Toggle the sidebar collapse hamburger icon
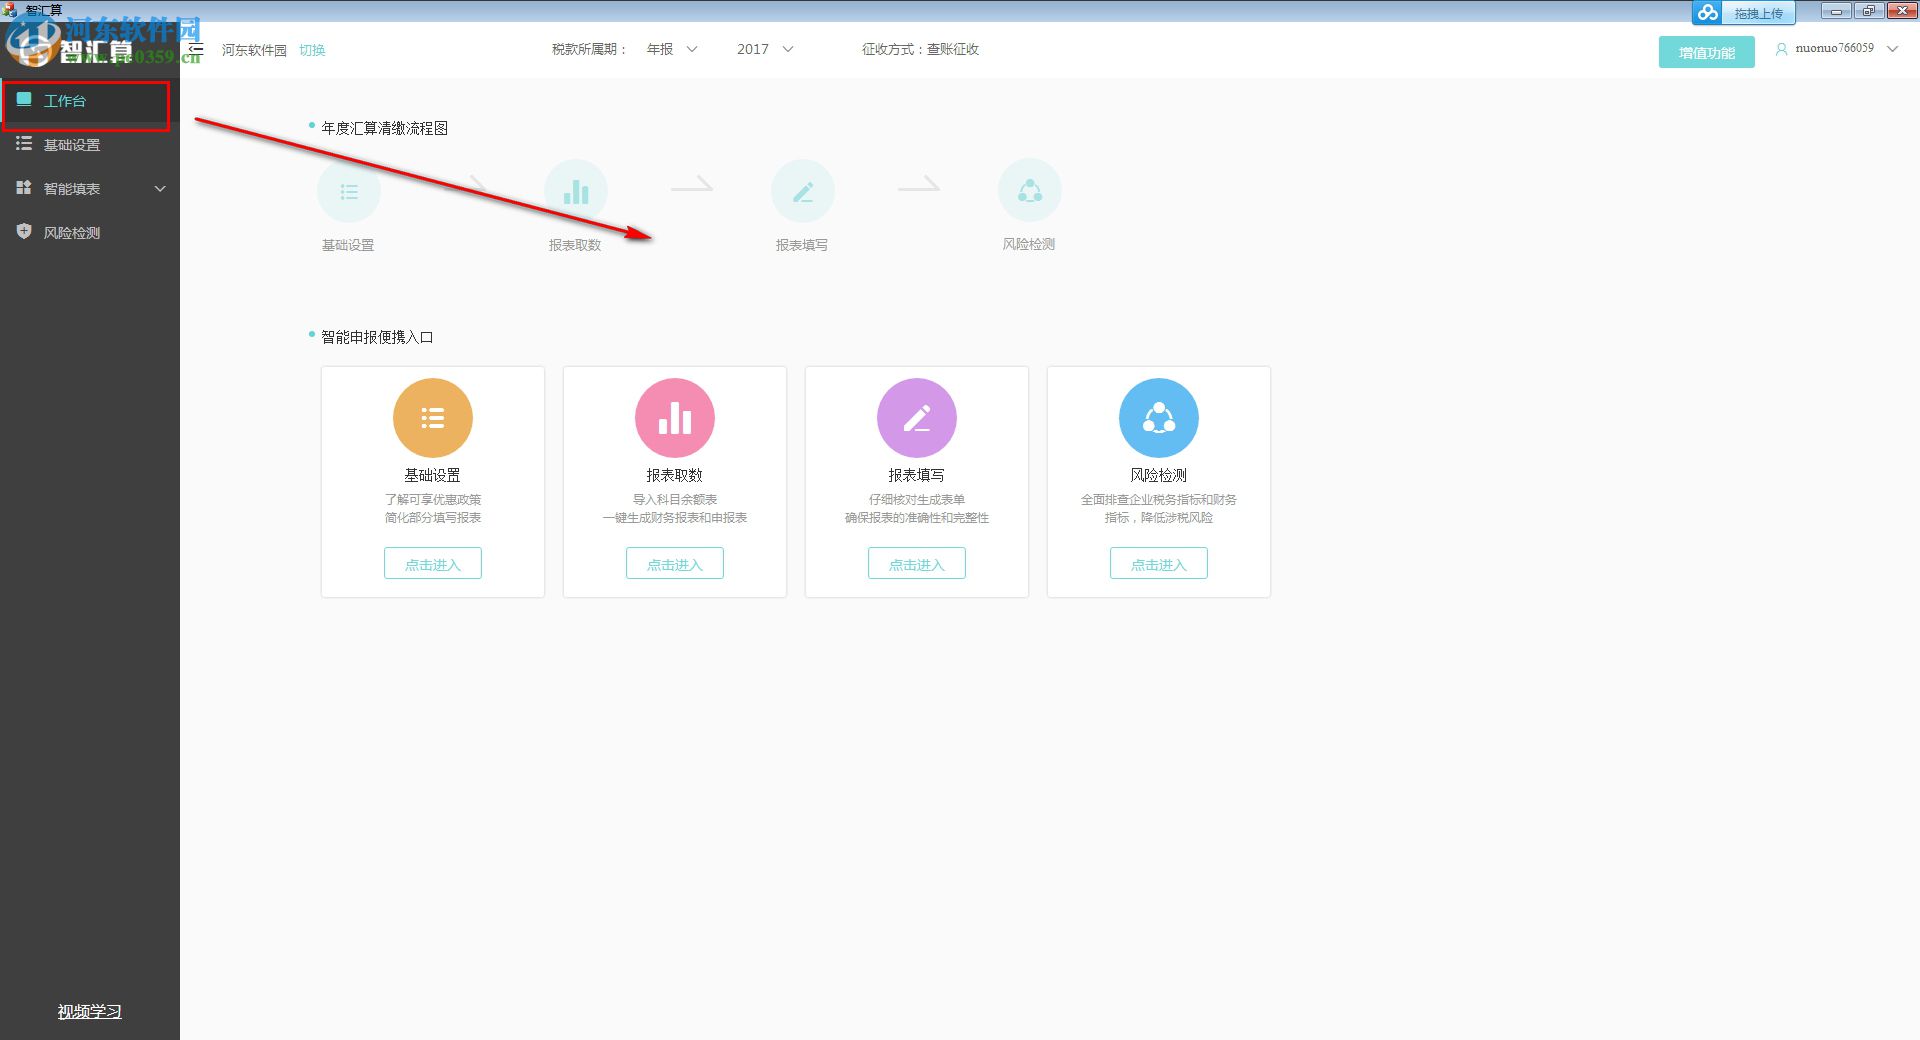 [196, 48]
